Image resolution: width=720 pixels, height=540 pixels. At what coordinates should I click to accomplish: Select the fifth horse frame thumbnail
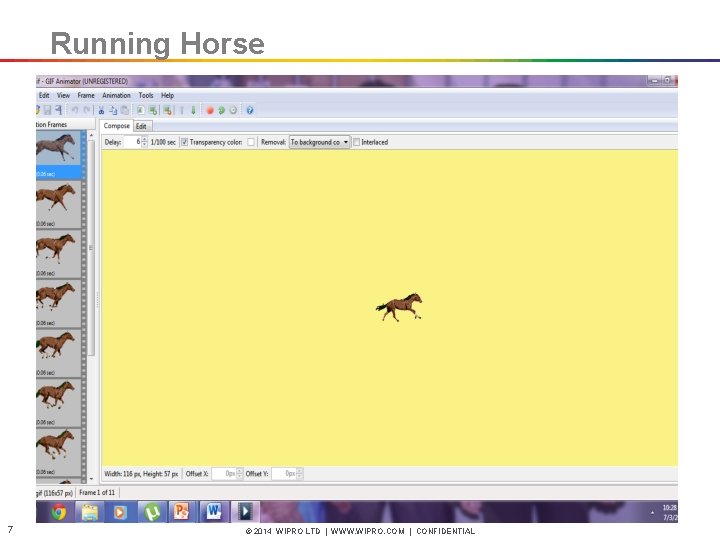click(58, 353)
